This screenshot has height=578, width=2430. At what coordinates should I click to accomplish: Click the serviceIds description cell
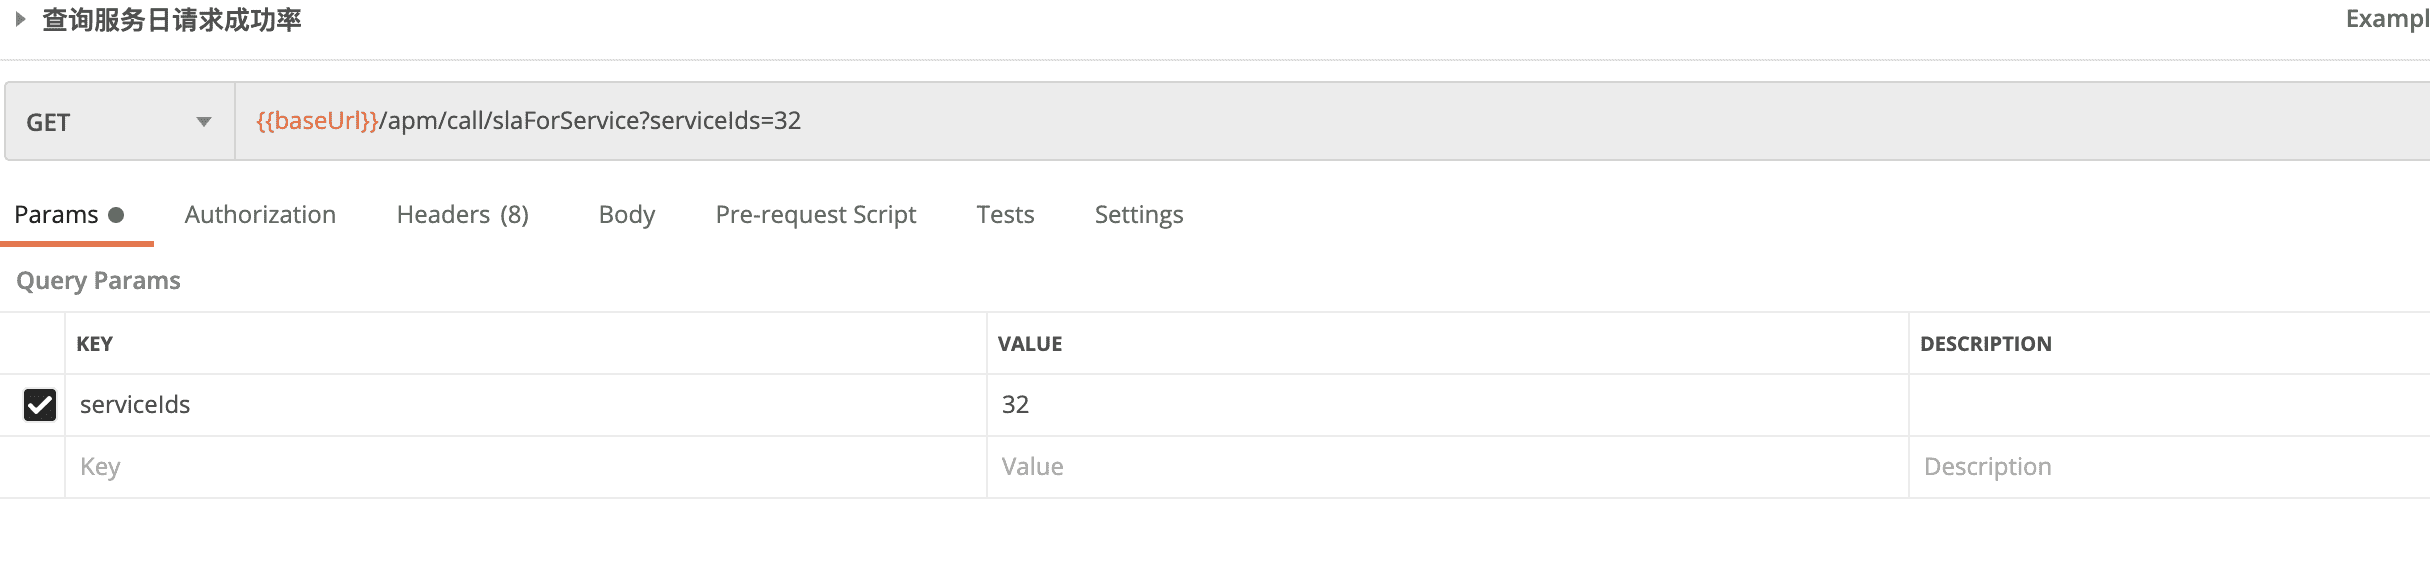[x=2160, y=405]
